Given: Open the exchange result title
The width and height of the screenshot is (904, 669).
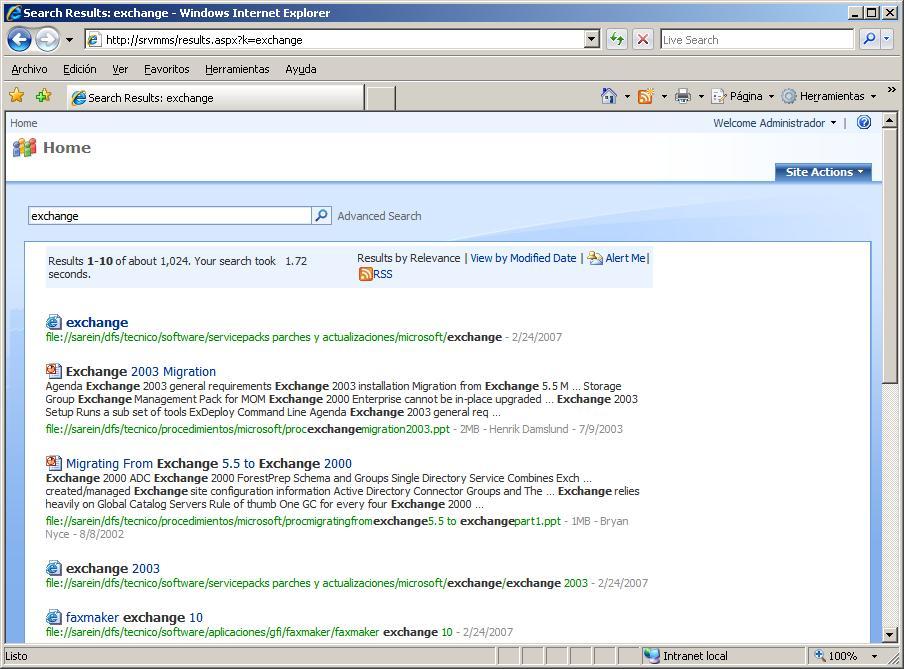Looking at the screenshot, I should coord(97,322).
